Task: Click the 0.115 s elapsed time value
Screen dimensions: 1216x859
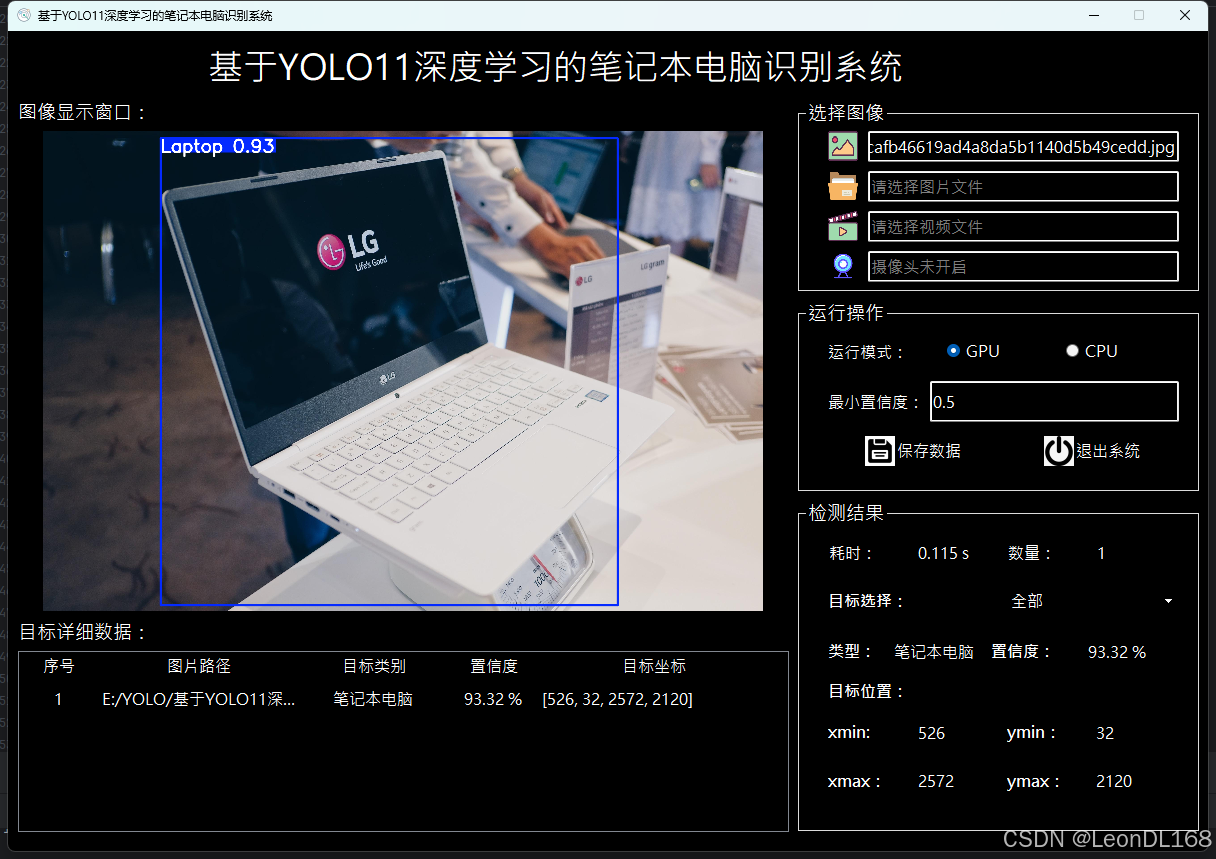Action: pyautogui.click(x=943, y=553)
